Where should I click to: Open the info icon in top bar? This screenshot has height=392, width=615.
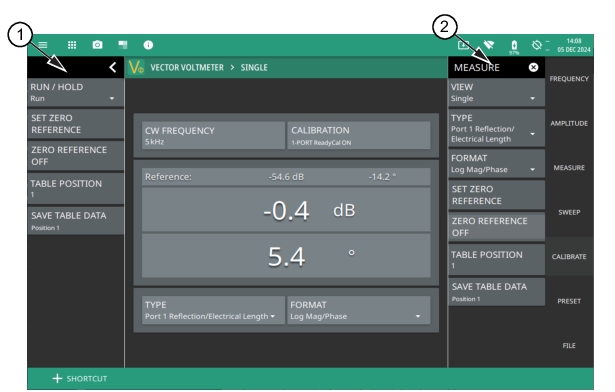(x=148, y=45)
